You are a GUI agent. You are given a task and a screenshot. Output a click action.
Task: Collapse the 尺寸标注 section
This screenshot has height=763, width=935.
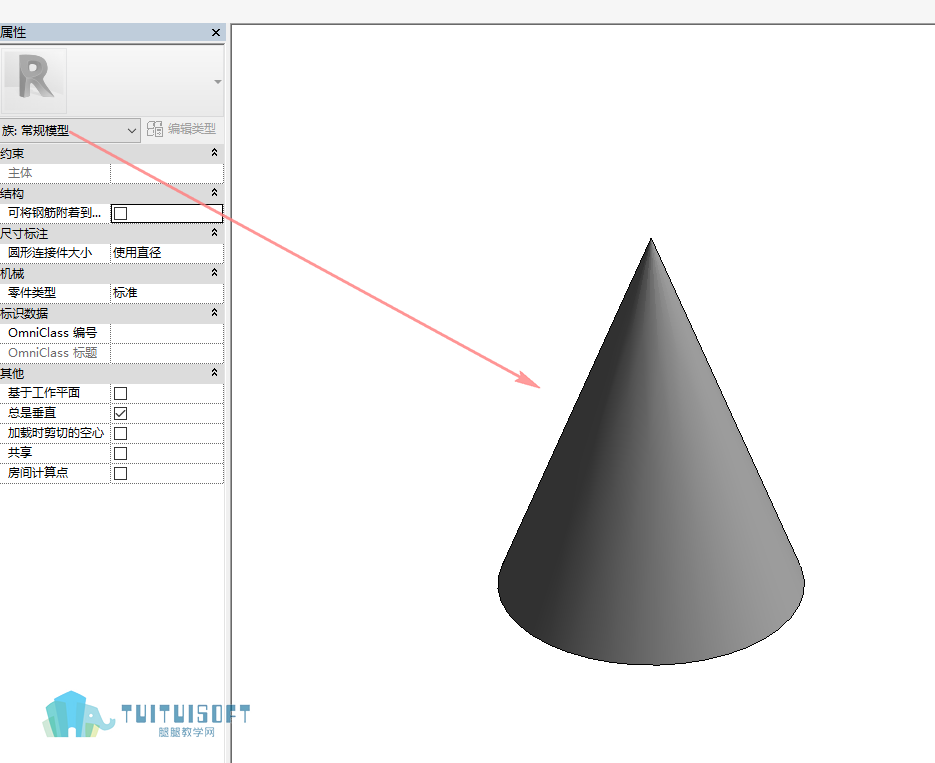215,233
